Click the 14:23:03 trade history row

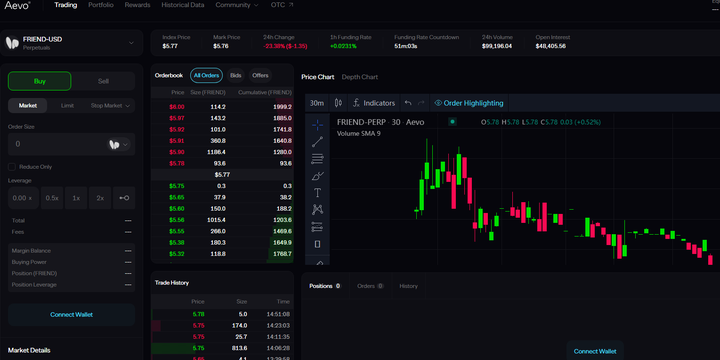pyautogui.click(x=222, y=326)
